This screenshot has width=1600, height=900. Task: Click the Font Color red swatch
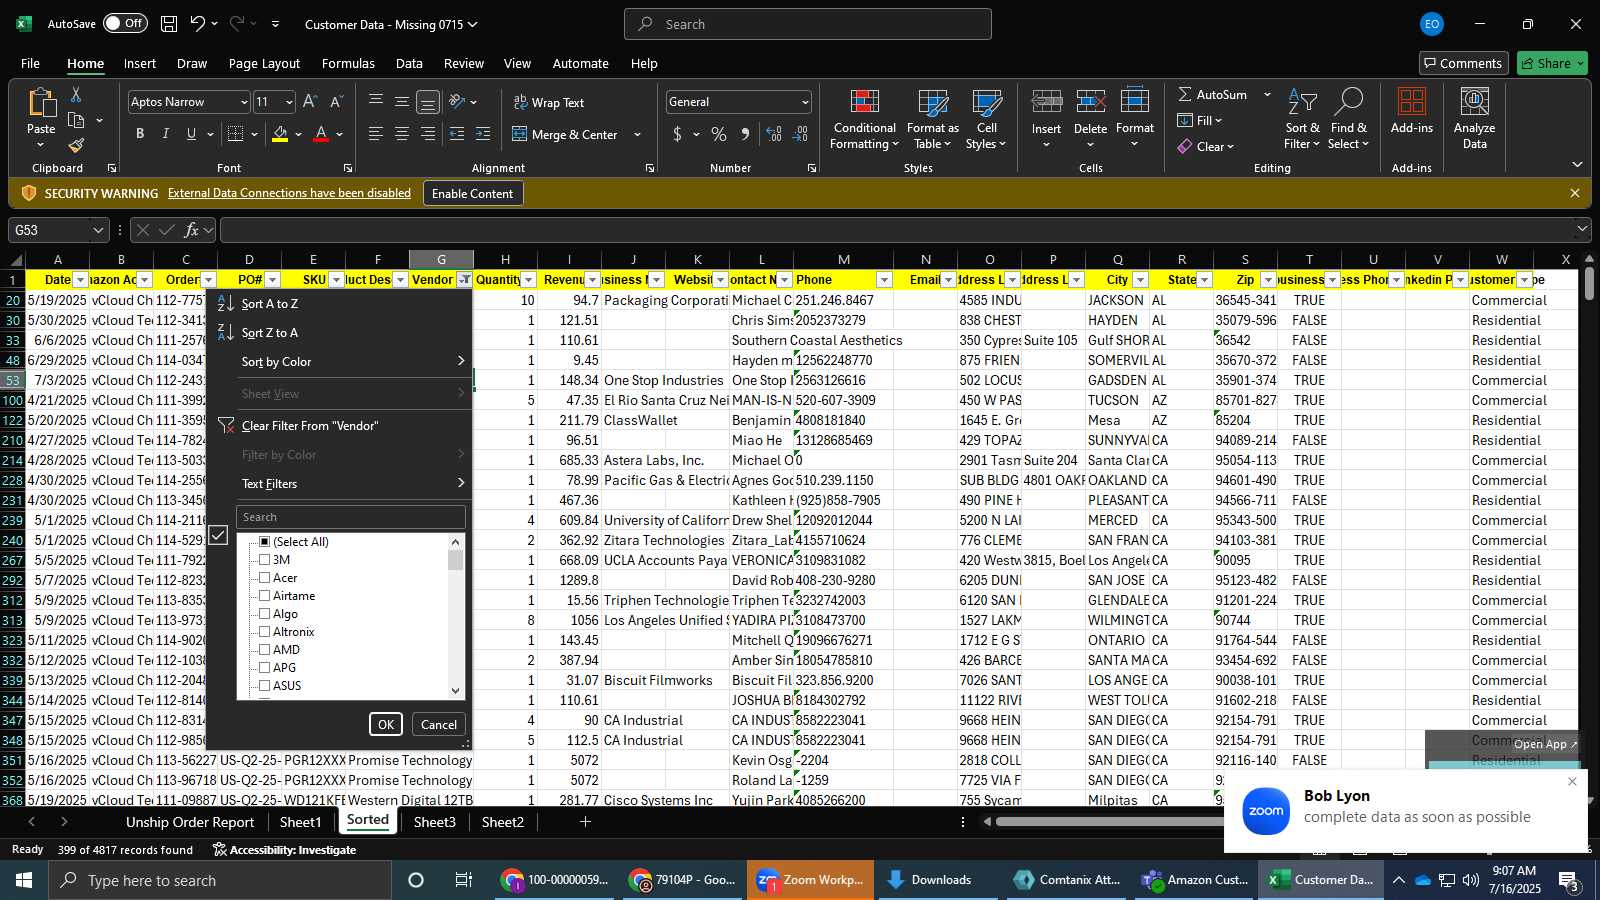(321, 134)
